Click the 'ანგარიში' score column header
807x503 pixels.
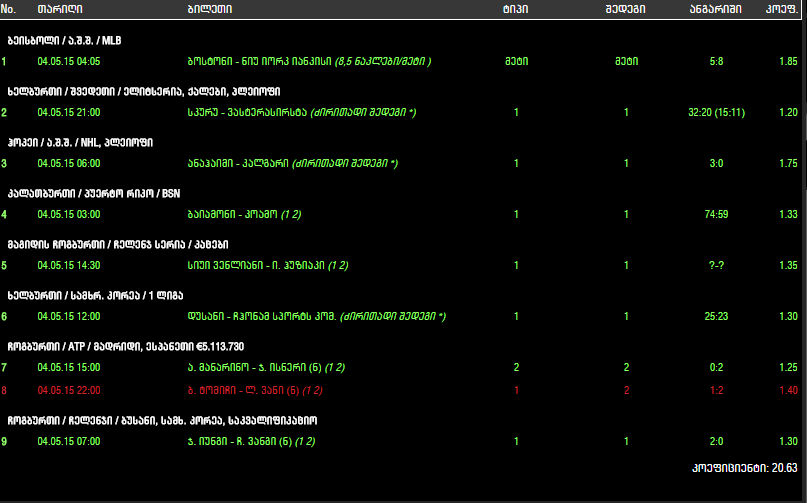coord(716,9)
